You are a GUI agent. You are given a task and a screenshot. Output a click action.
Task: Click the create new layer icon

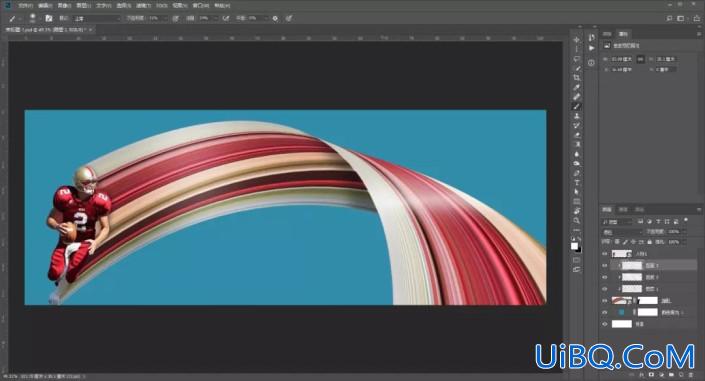pyautogui.click(x=681, y=374)
